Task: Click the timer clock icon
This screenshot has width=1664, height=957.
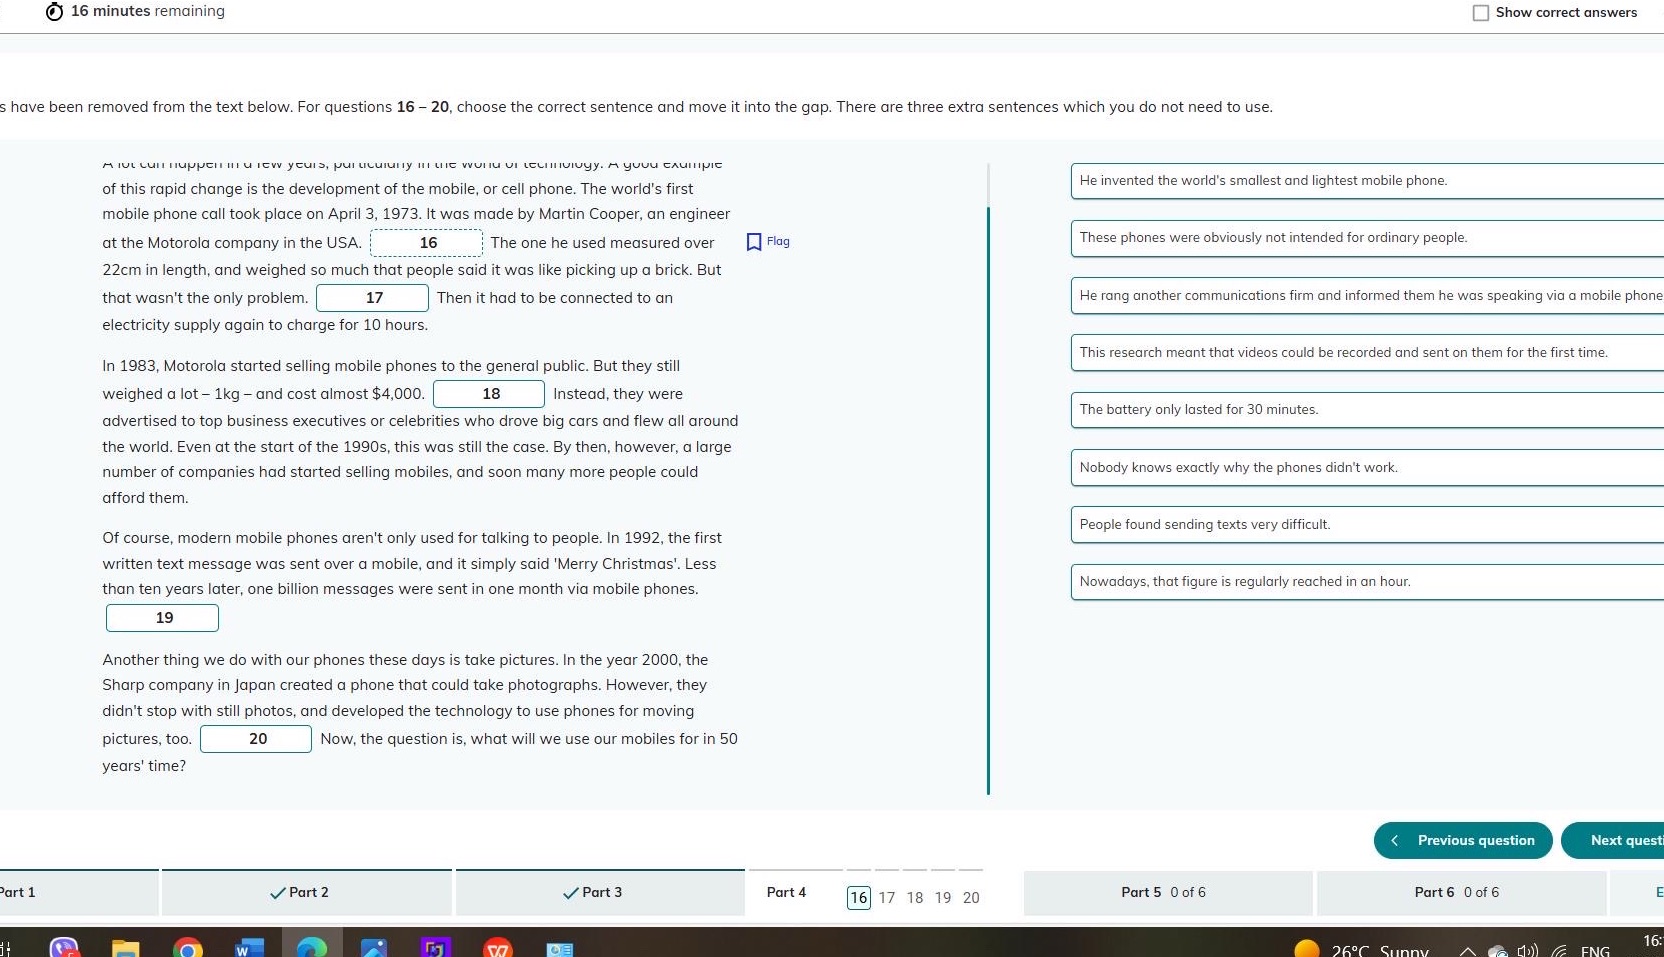Action: pyautogui.click(x=54, y=11)
